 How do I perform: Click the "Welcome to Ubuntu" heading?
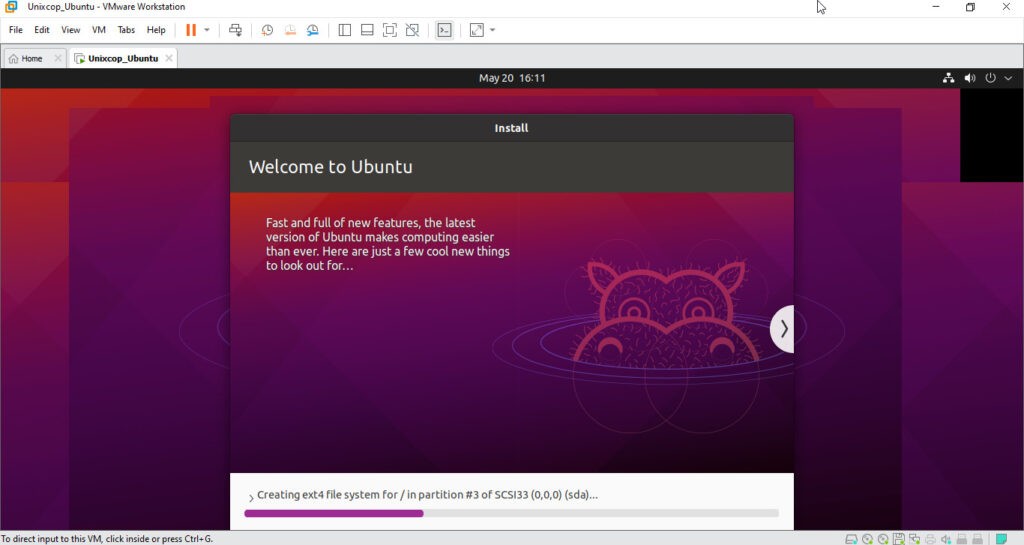point(330,166)
